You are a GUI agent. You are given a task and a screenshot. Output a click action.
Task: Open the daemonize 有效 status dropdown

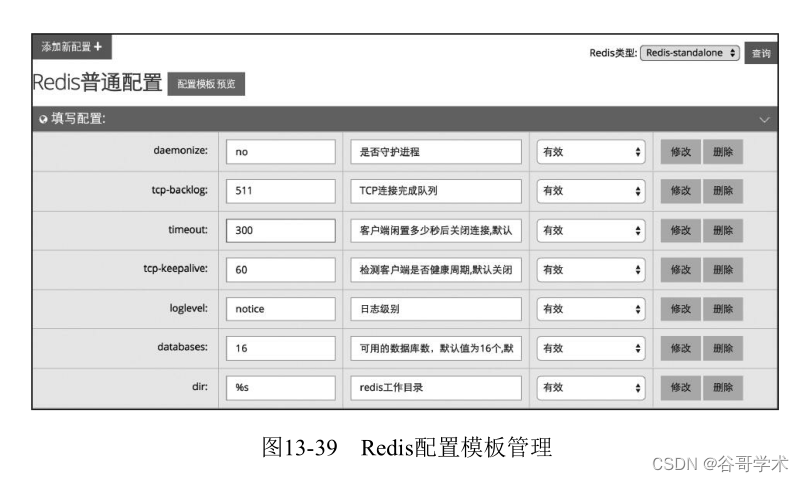591,152
